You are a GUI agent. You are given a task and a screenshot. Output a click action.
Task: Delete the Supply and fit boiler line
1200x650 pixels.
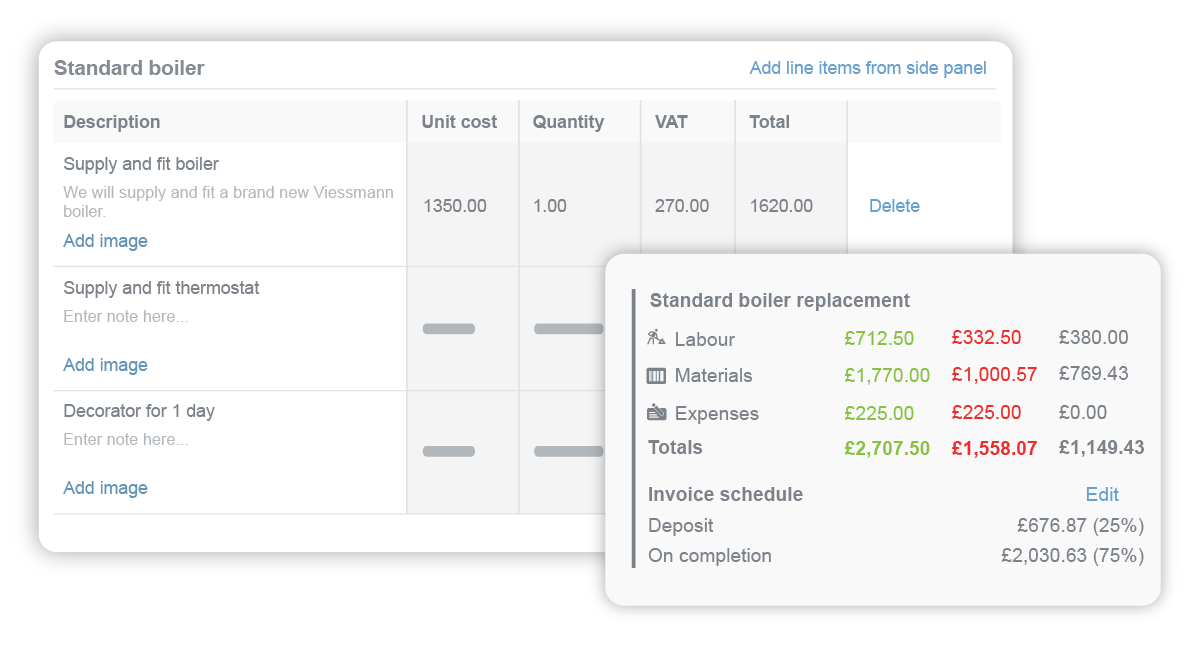(x=894, y=205)
